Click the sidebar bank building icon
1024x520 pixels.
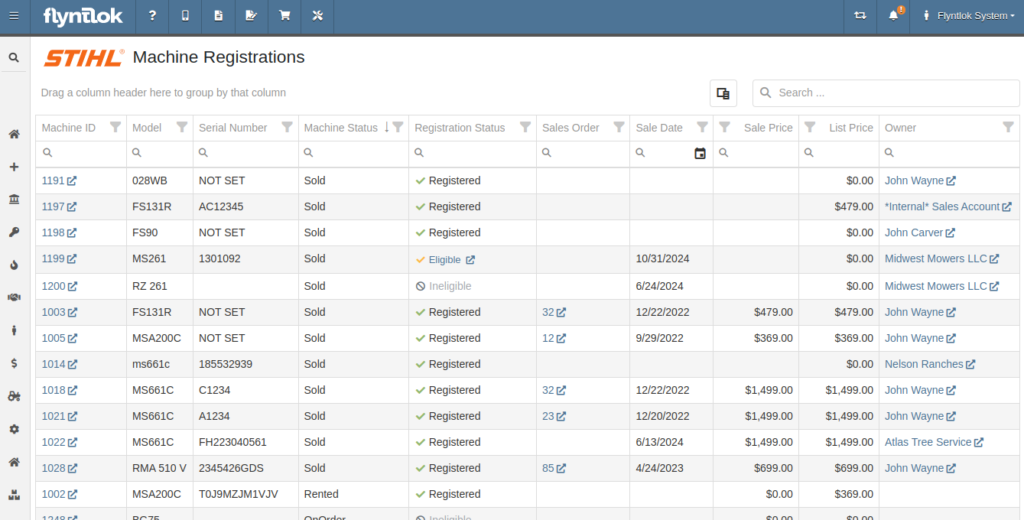[14, 199]
